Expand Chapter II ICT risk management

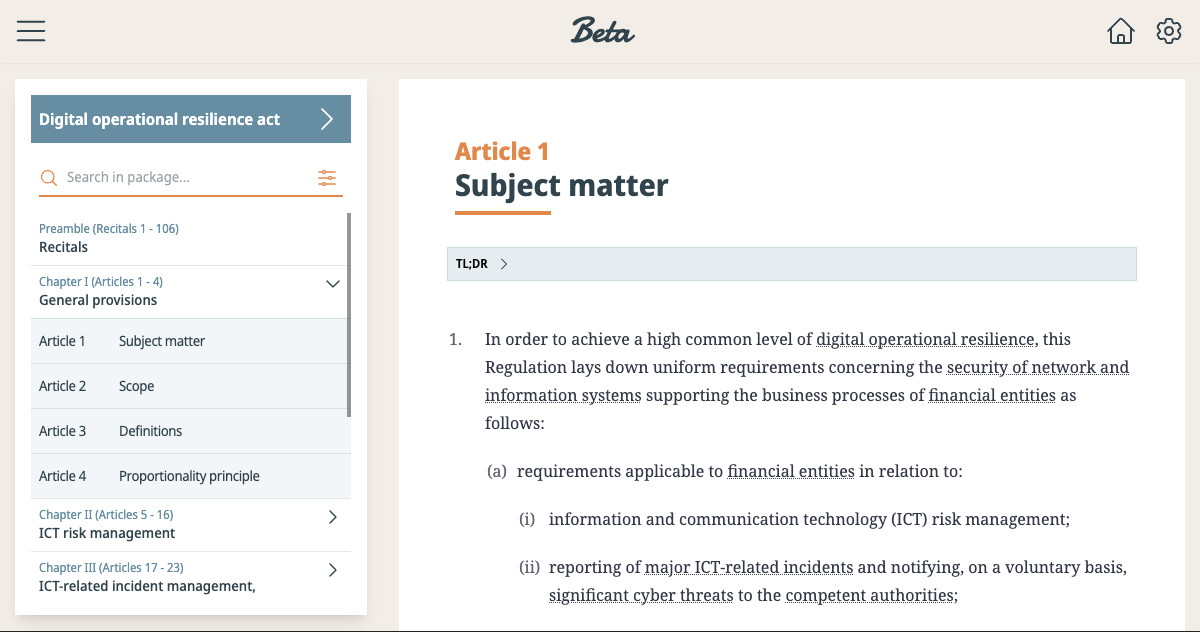point(333,517)
